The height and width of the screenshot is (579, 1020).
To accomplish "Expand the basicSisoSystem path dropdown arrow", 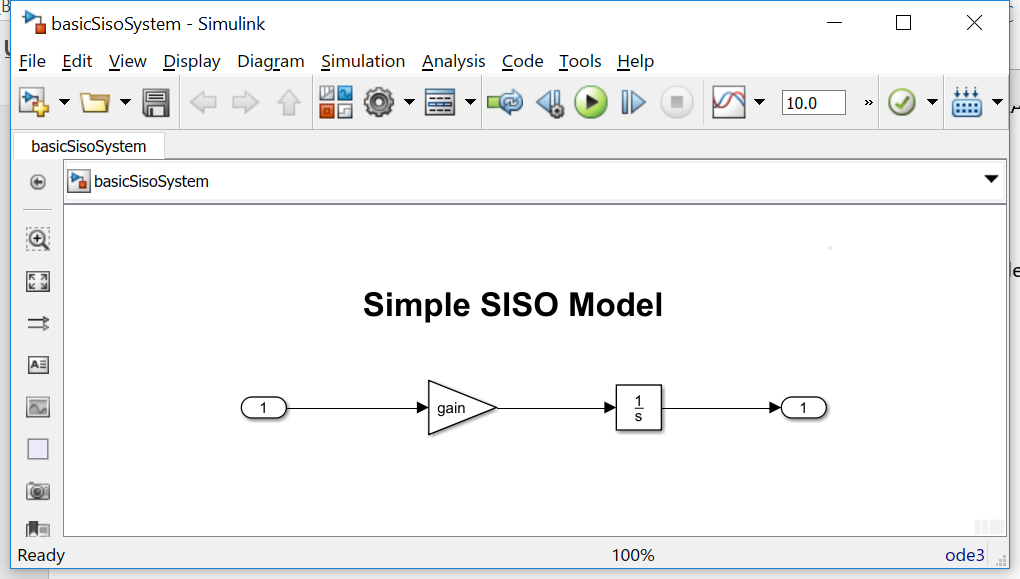I will point(991,180).
